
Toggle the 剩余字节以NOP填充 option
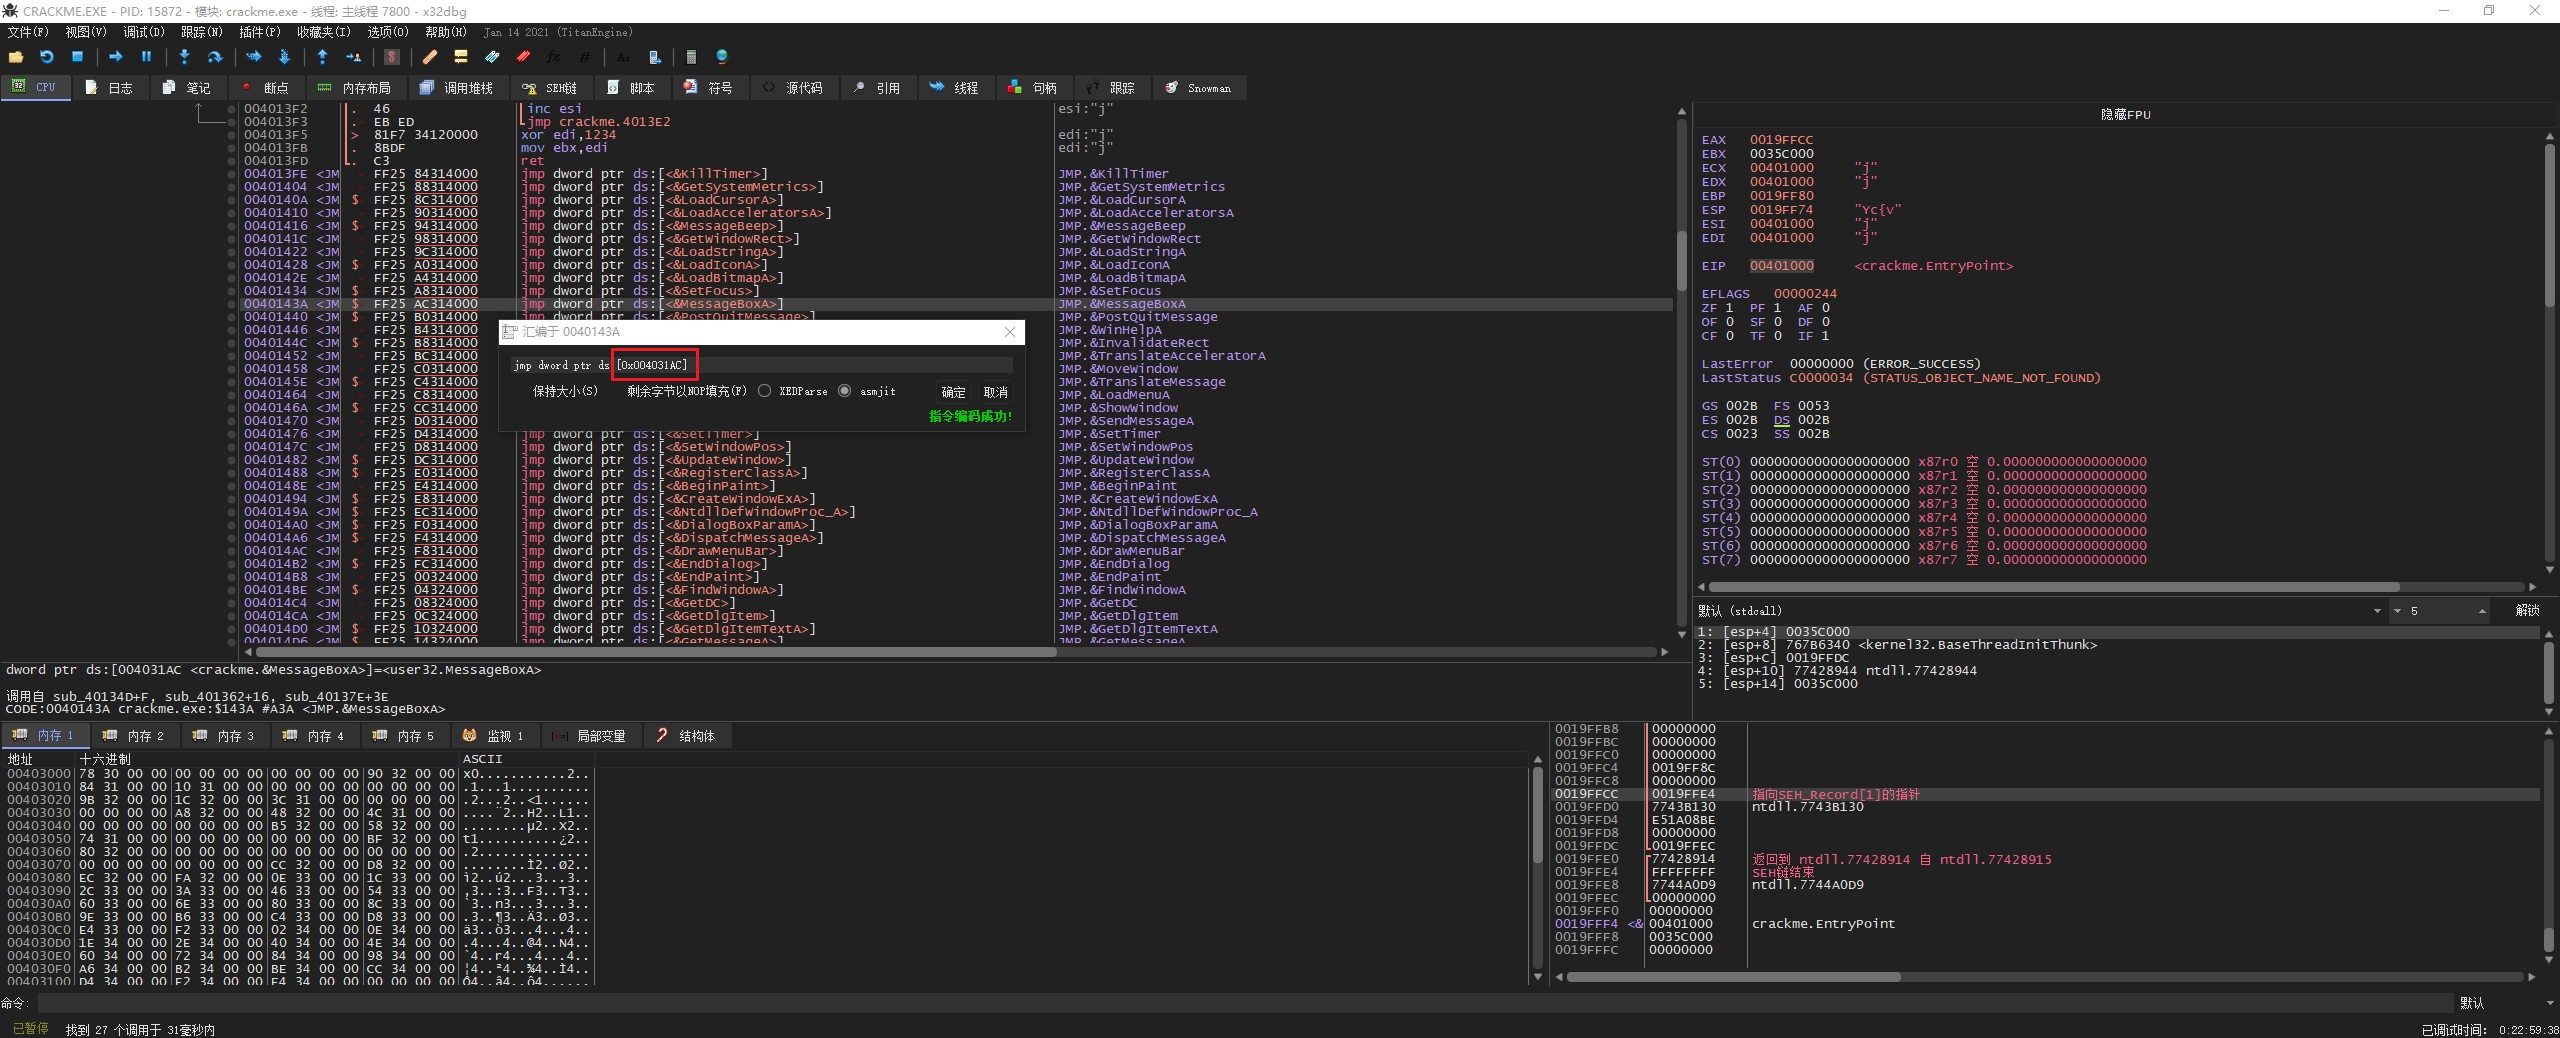tap(686, 391)
